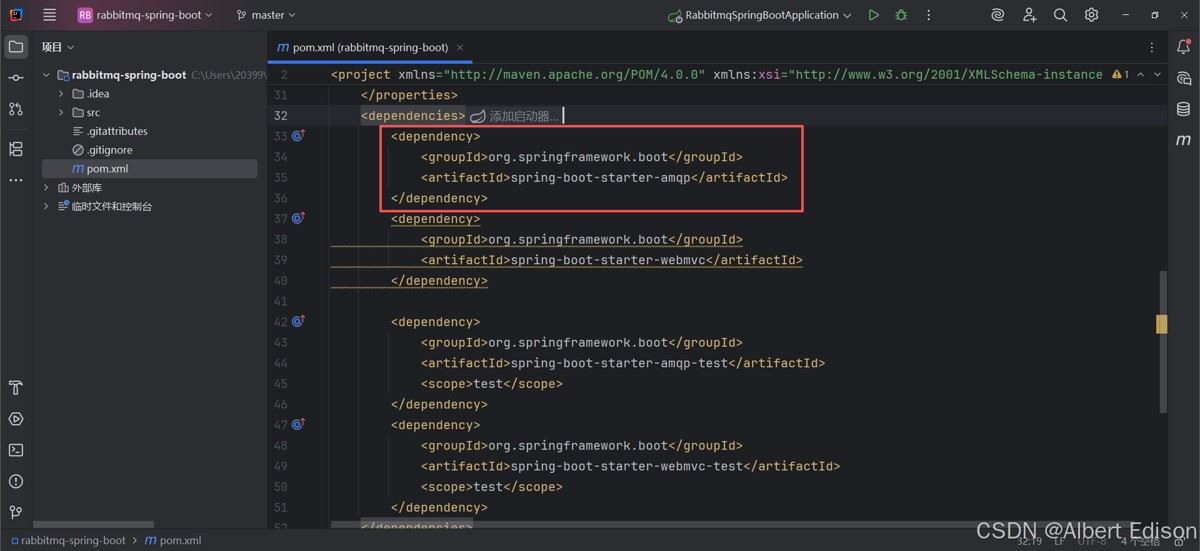Open the Problems tool window icon
Image resolution: width=1200 pixels, height=551 pixels.
click(x=15, y=481)
